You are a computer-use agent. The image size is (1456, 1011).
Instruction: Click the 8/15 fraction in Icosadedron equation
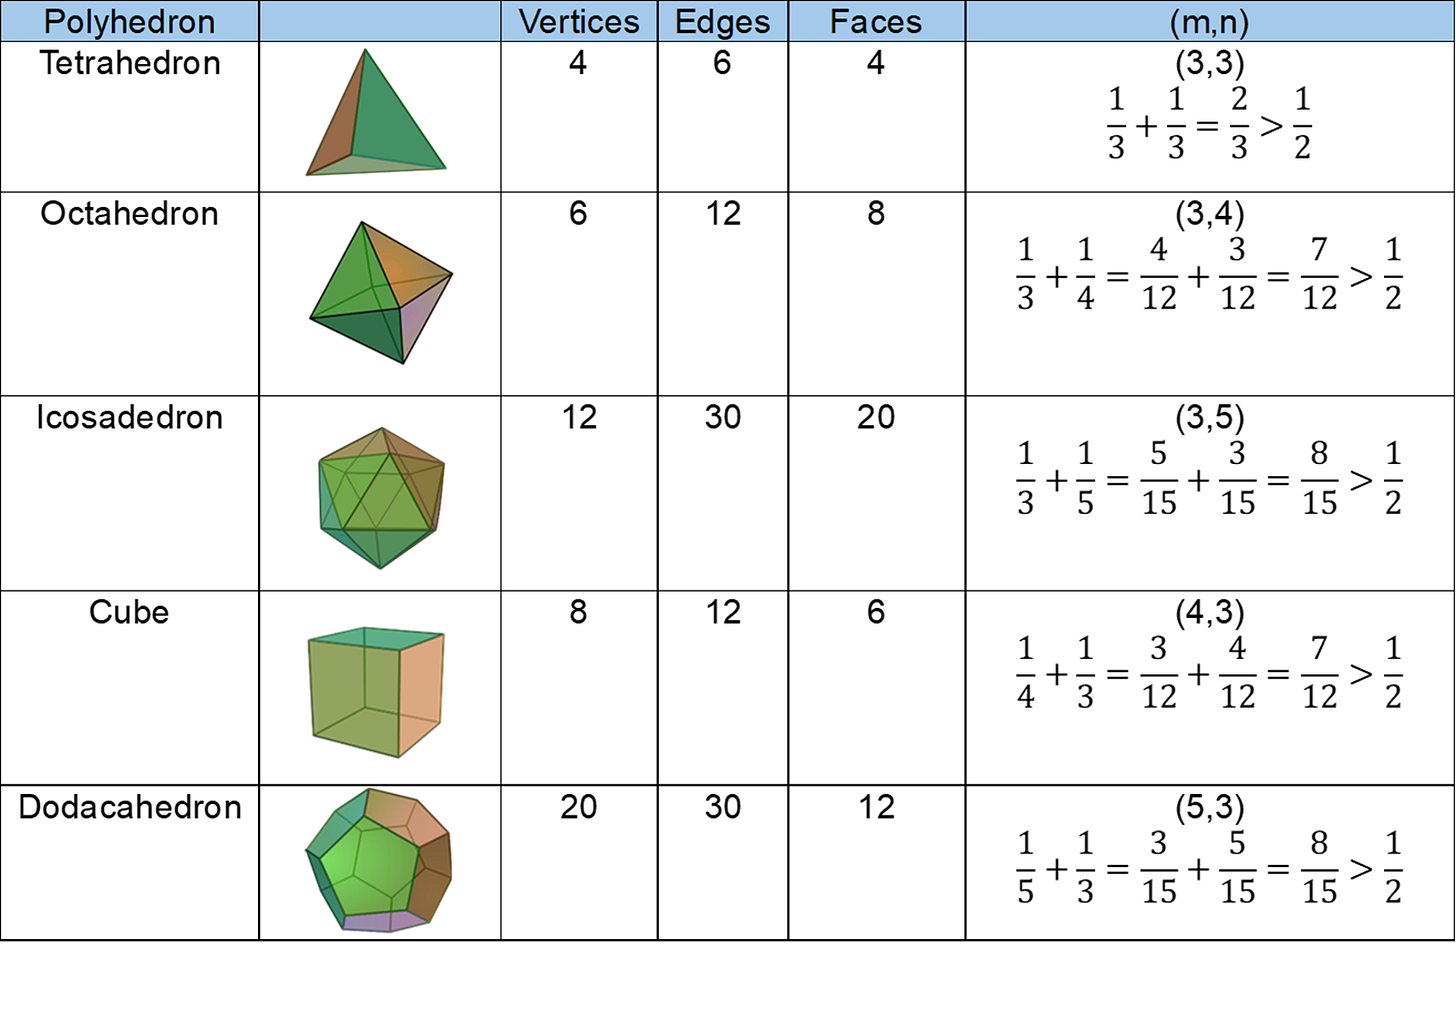click(1319, 478)
